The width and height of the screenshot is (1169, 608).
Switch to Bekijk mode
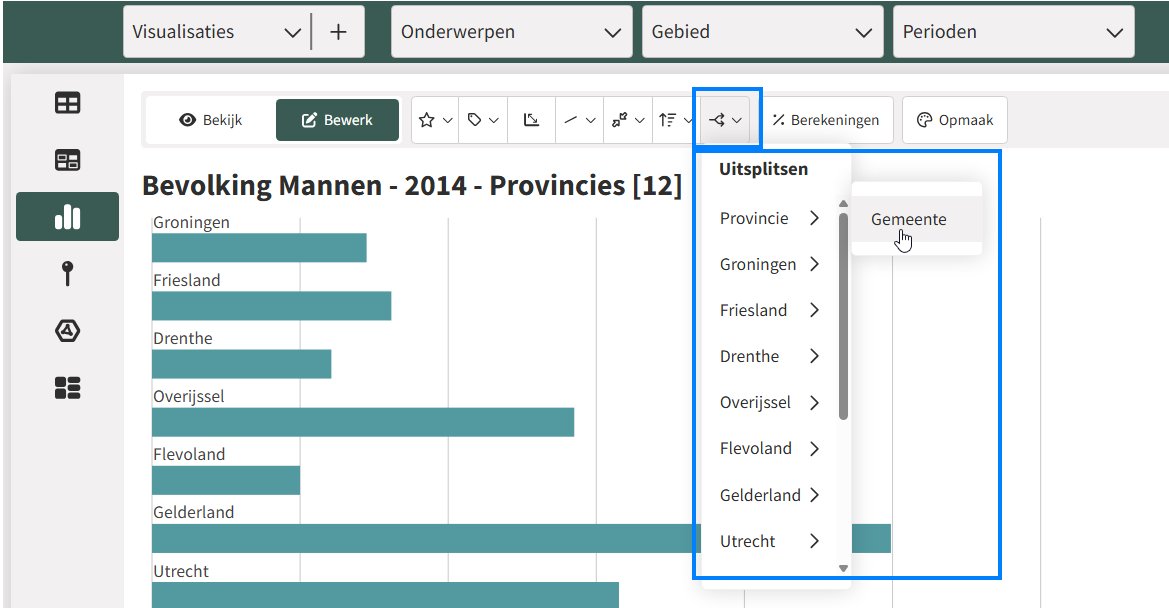(x=210, y=119)
